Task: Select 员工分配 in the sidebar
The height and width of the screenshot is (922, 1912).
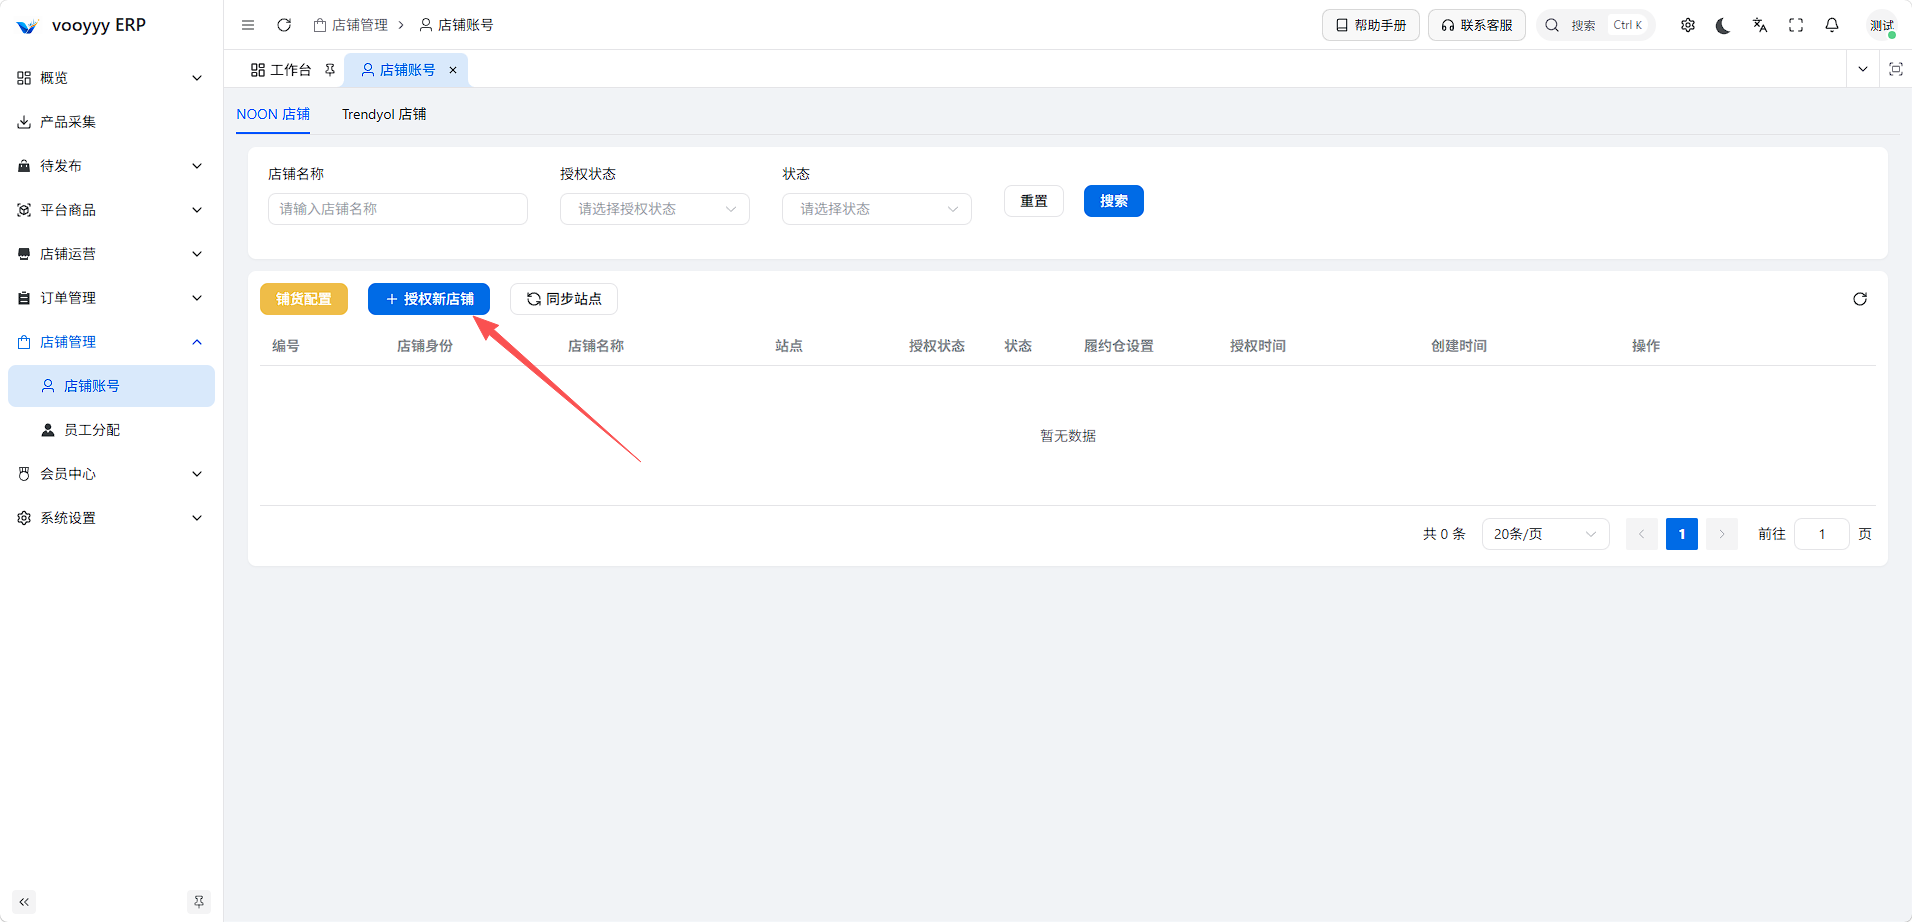Action: [111, 430]
